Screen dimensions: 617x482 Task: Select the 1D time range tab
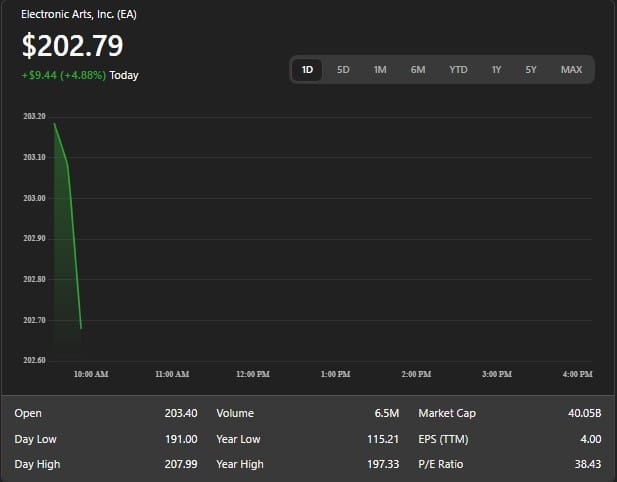[x=307, y=70]
